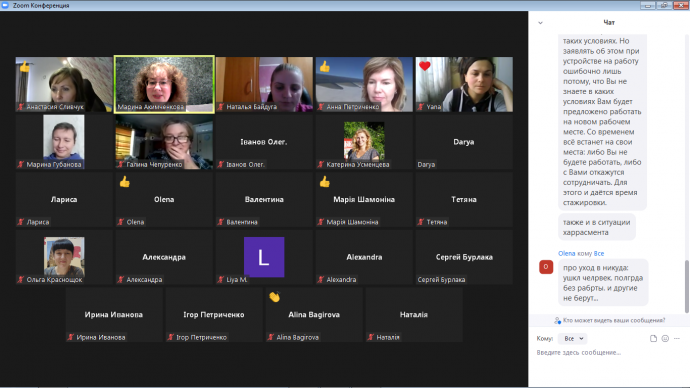Open the 'Кому: Все' recipient dropdown
The height and width of the screenshot is (388, 690).
[573, 338]
